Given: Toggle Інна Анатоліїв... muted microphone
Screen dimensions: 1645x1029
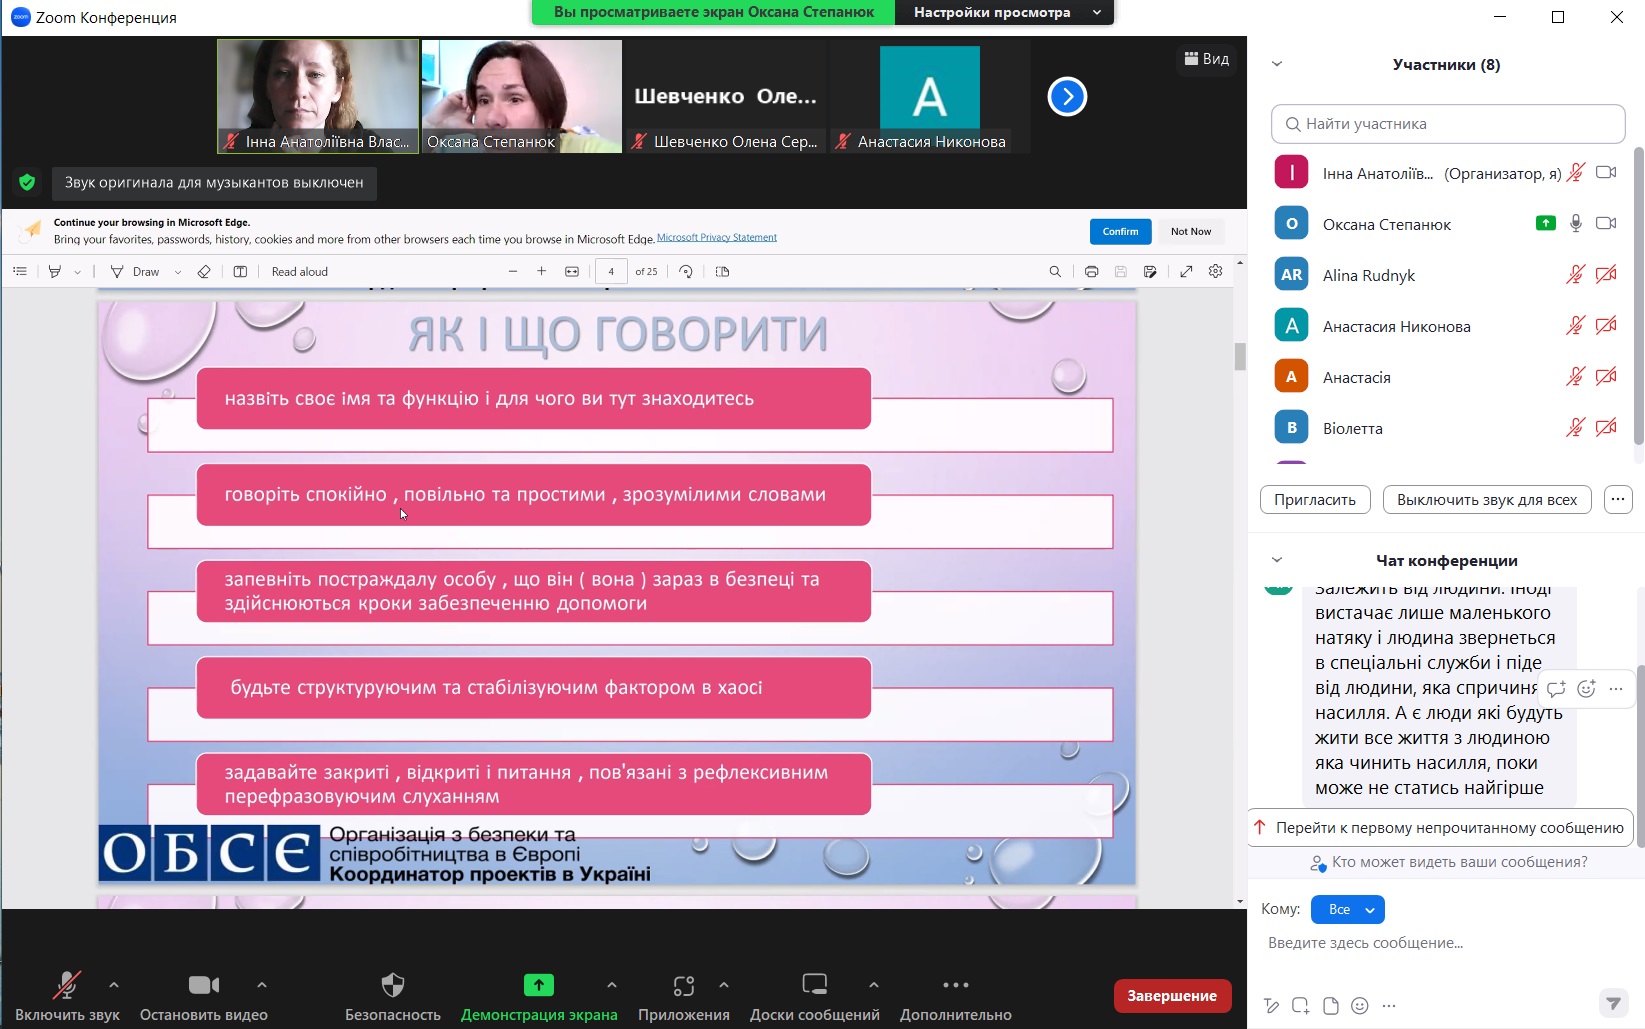Looking at the screenshot, I should click(1576, 172).
